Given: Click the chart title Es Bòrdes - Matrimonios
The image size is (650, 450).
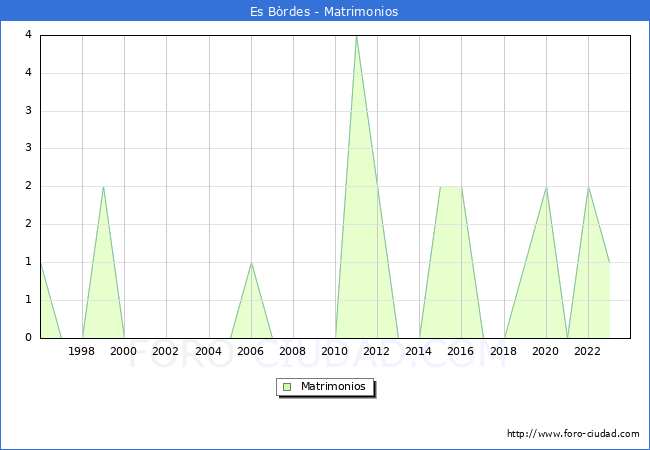Looking at the screenshot, I should (x=324, y=12).
